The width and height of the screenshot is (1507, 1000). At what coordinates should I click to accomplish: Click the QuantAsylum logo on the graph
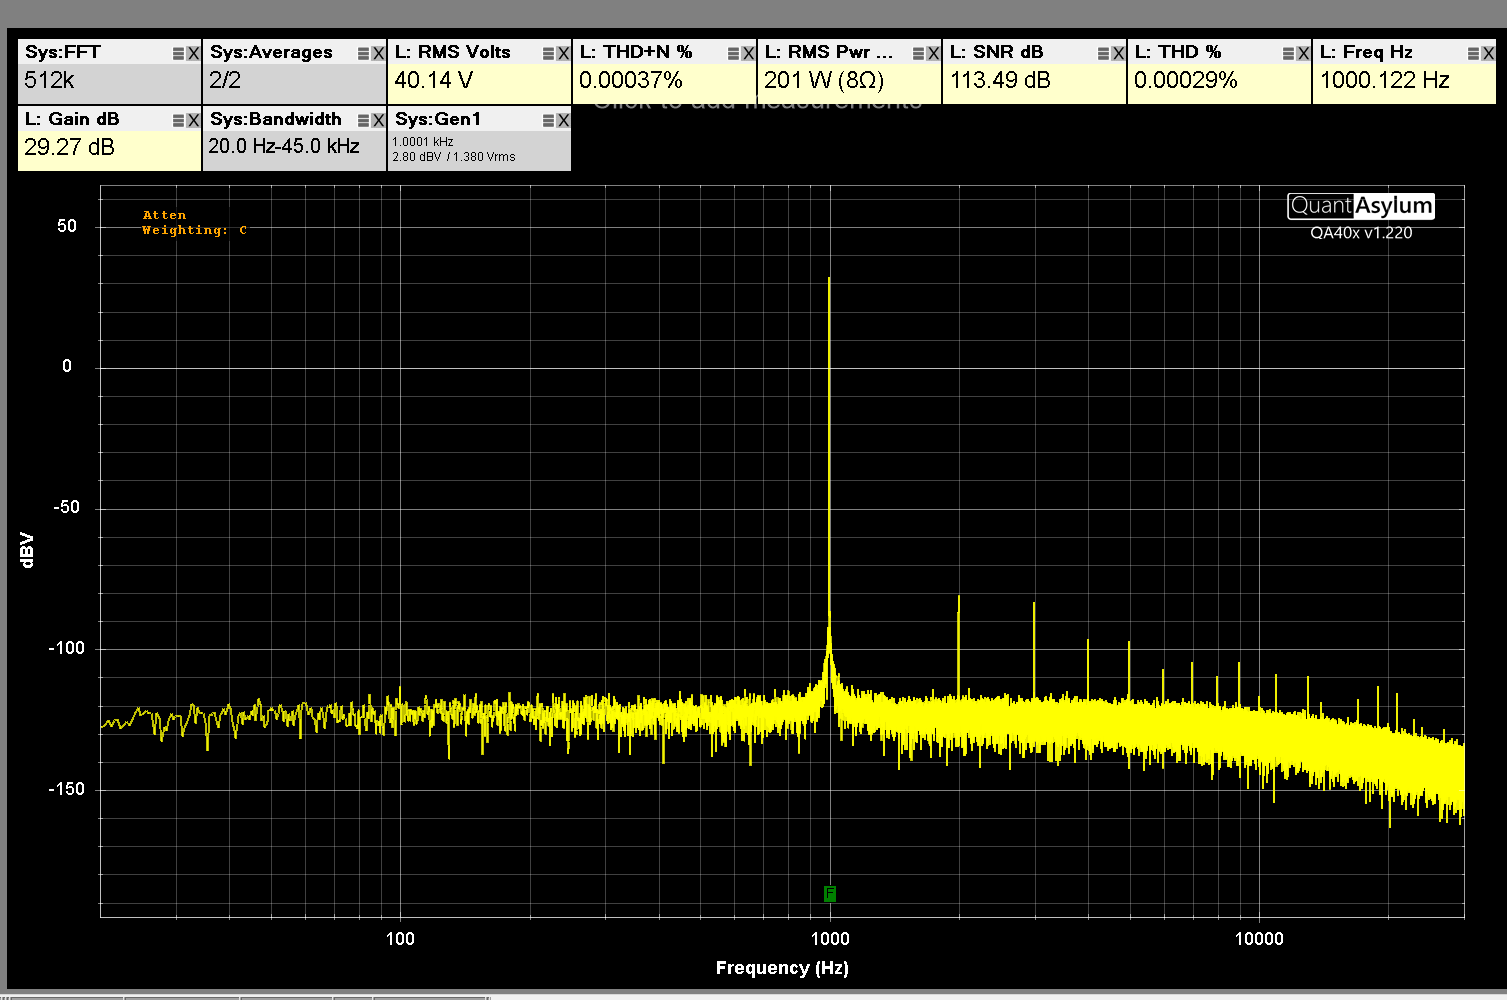pos(1360,206)
